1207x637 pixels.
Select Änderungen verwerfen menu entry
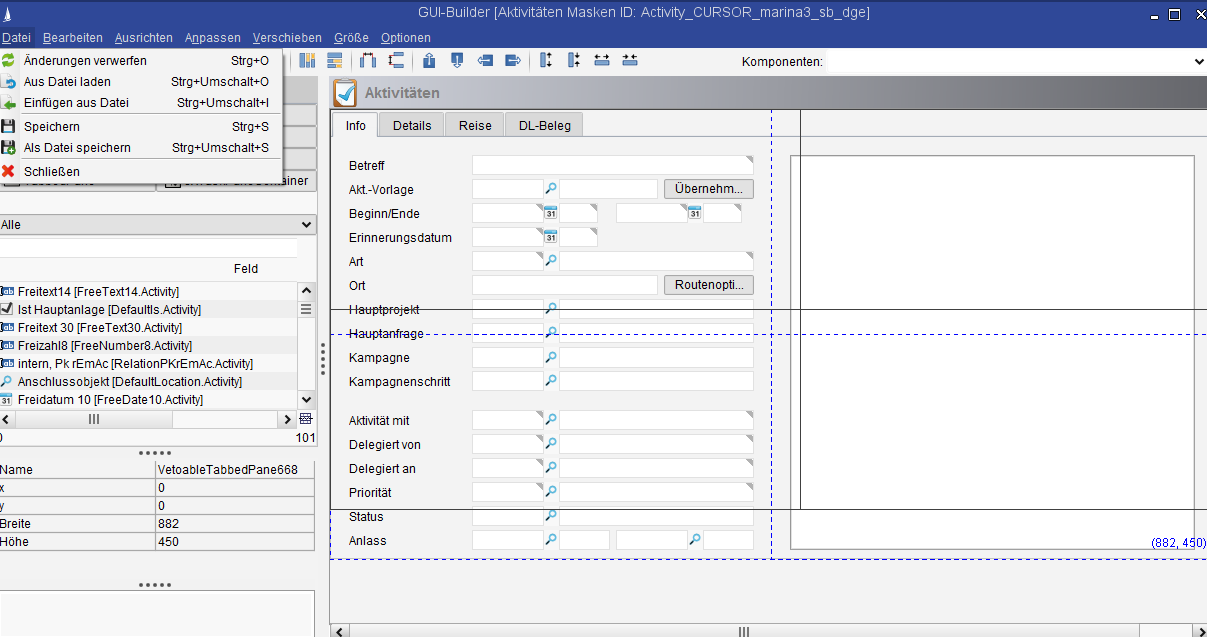85,60
